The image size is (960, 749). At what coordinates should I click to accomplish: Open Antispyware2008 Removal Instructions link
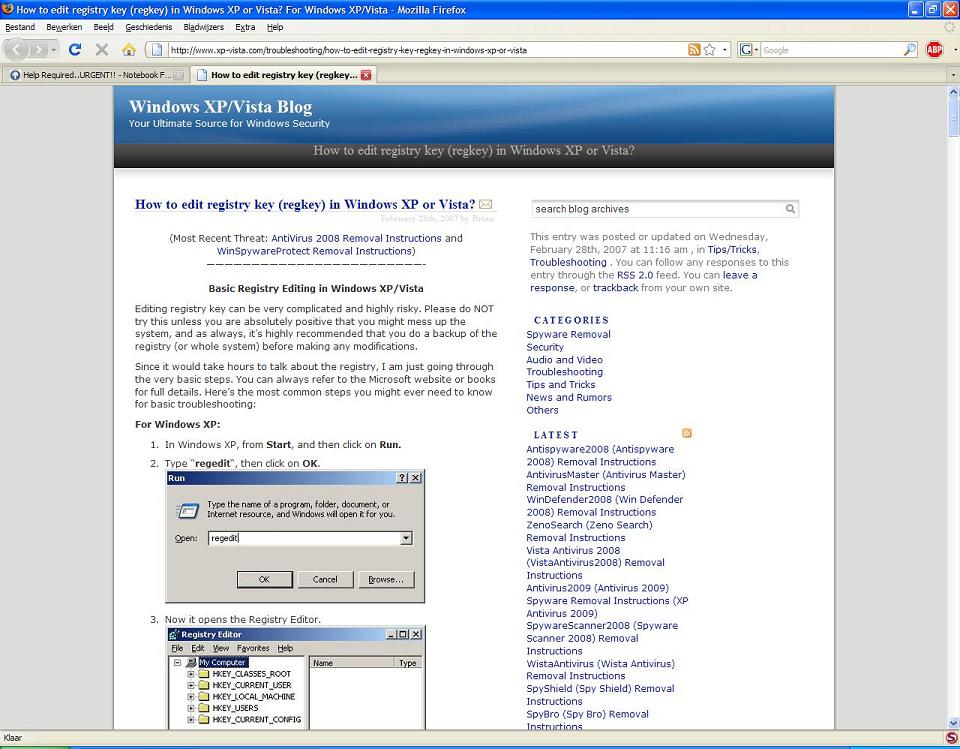coord(600,456)
